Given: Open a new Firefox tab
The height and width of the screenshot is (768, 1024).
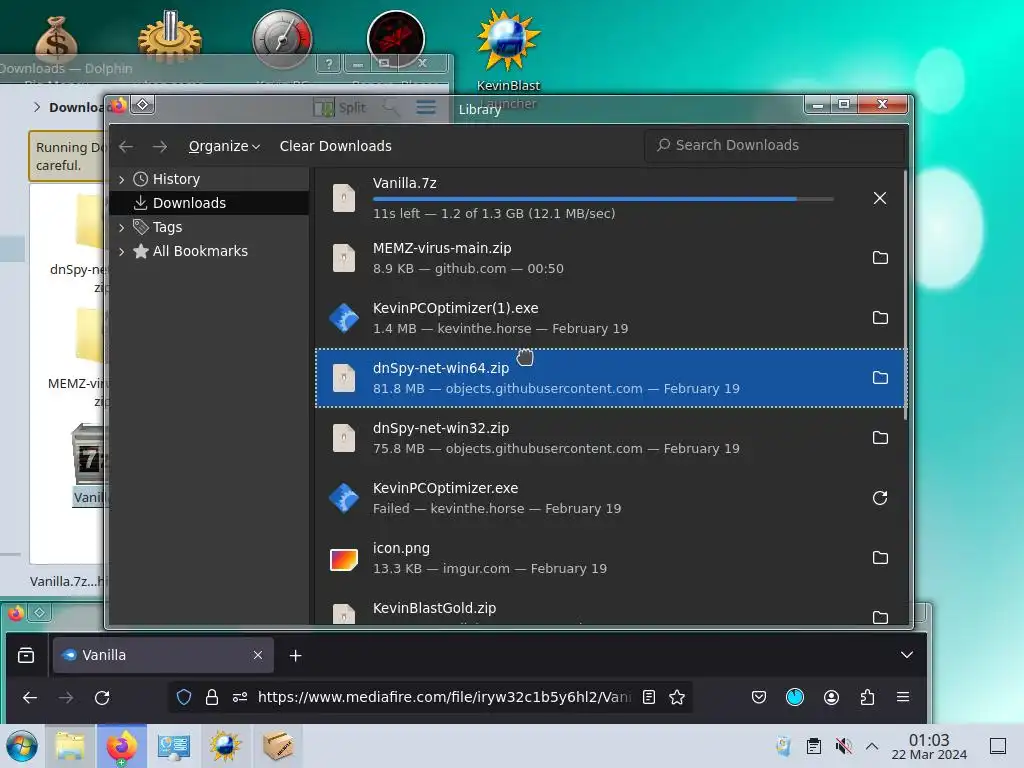Looking at the screenshot, I should (x=295, y=655).
